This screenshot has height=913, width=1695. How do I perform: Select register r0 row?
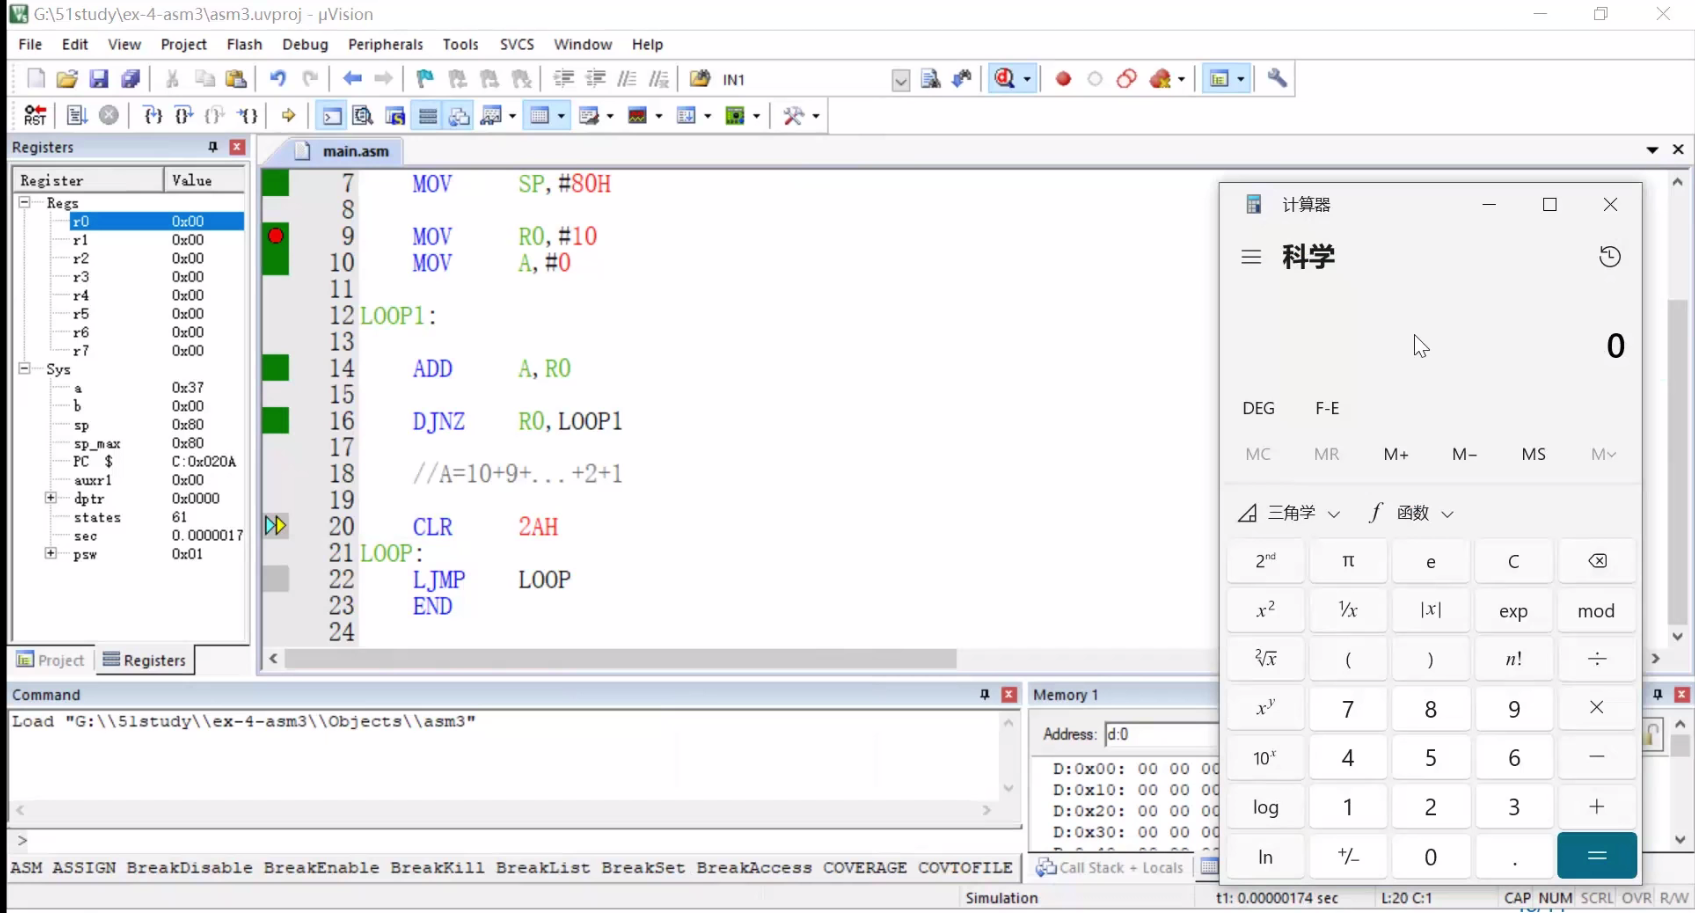[127, 221]
